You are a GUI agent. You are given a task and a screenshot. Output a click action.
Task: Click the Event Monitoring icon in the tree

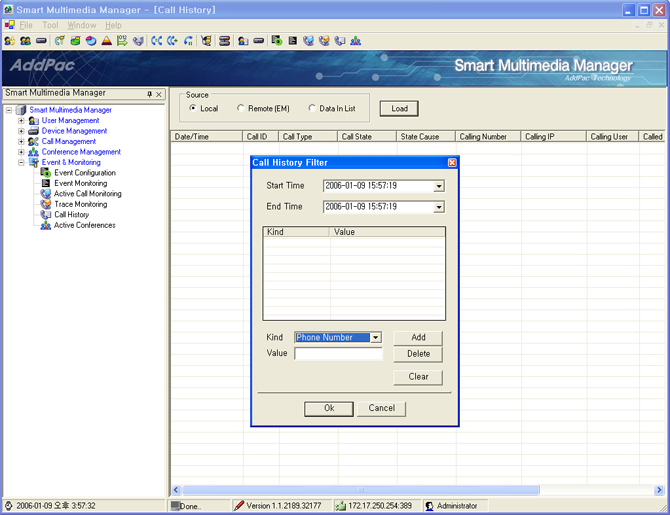point(46,184)
